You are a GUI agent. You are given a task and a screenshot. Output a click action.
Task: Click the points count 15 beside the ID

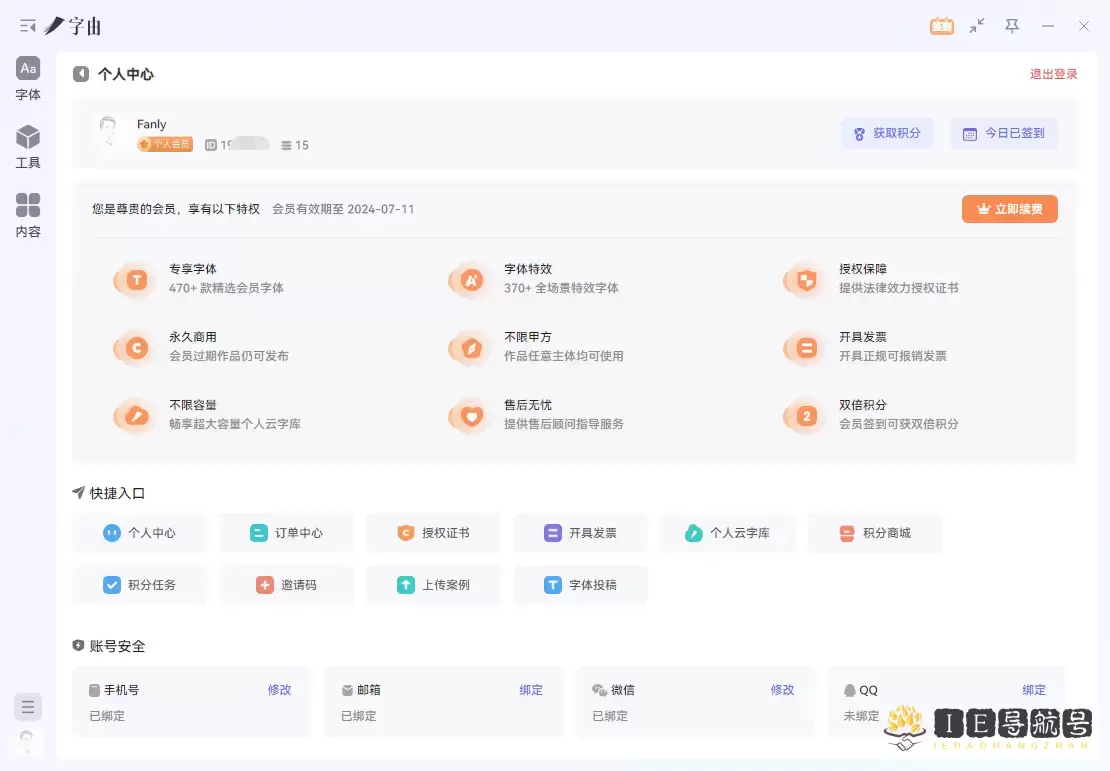click(x=294, y=145)
